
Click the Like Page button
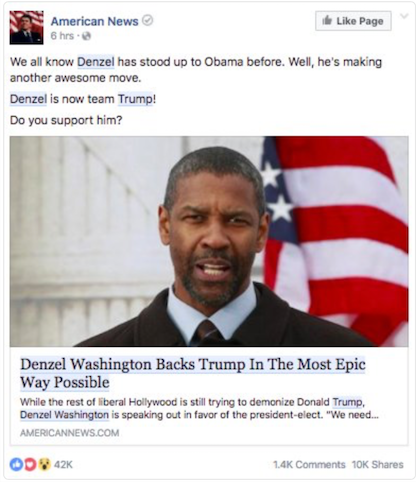[353, 21]
